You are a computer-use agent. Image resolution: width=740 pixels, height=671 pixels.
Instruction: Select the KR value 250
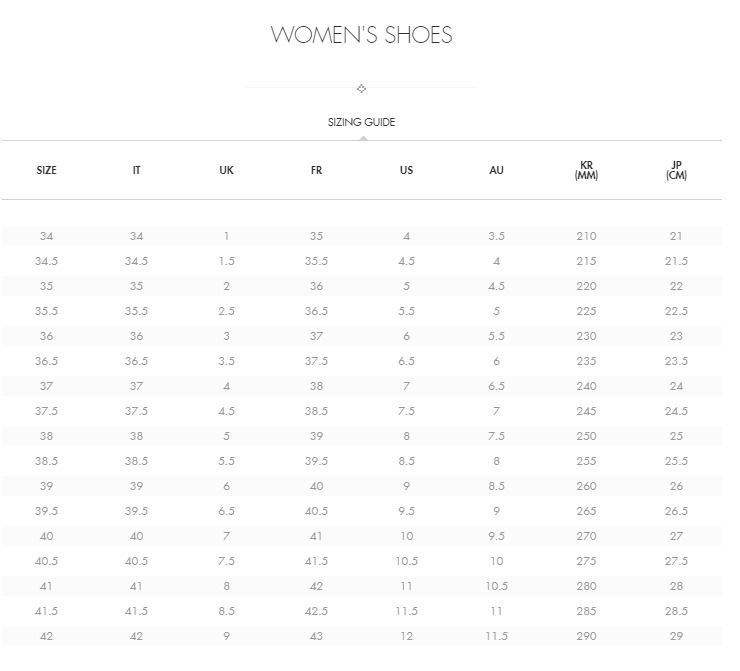586,436
